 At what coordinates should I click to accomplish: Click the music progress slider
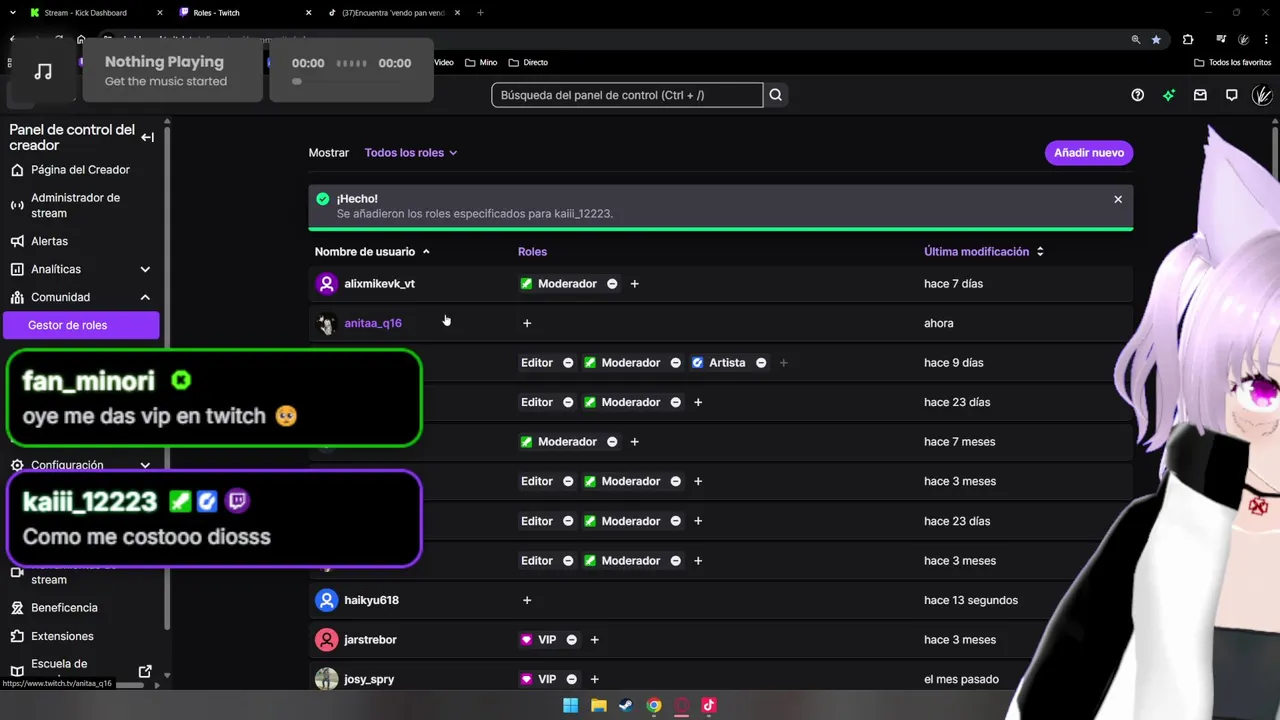pos(352,81)
